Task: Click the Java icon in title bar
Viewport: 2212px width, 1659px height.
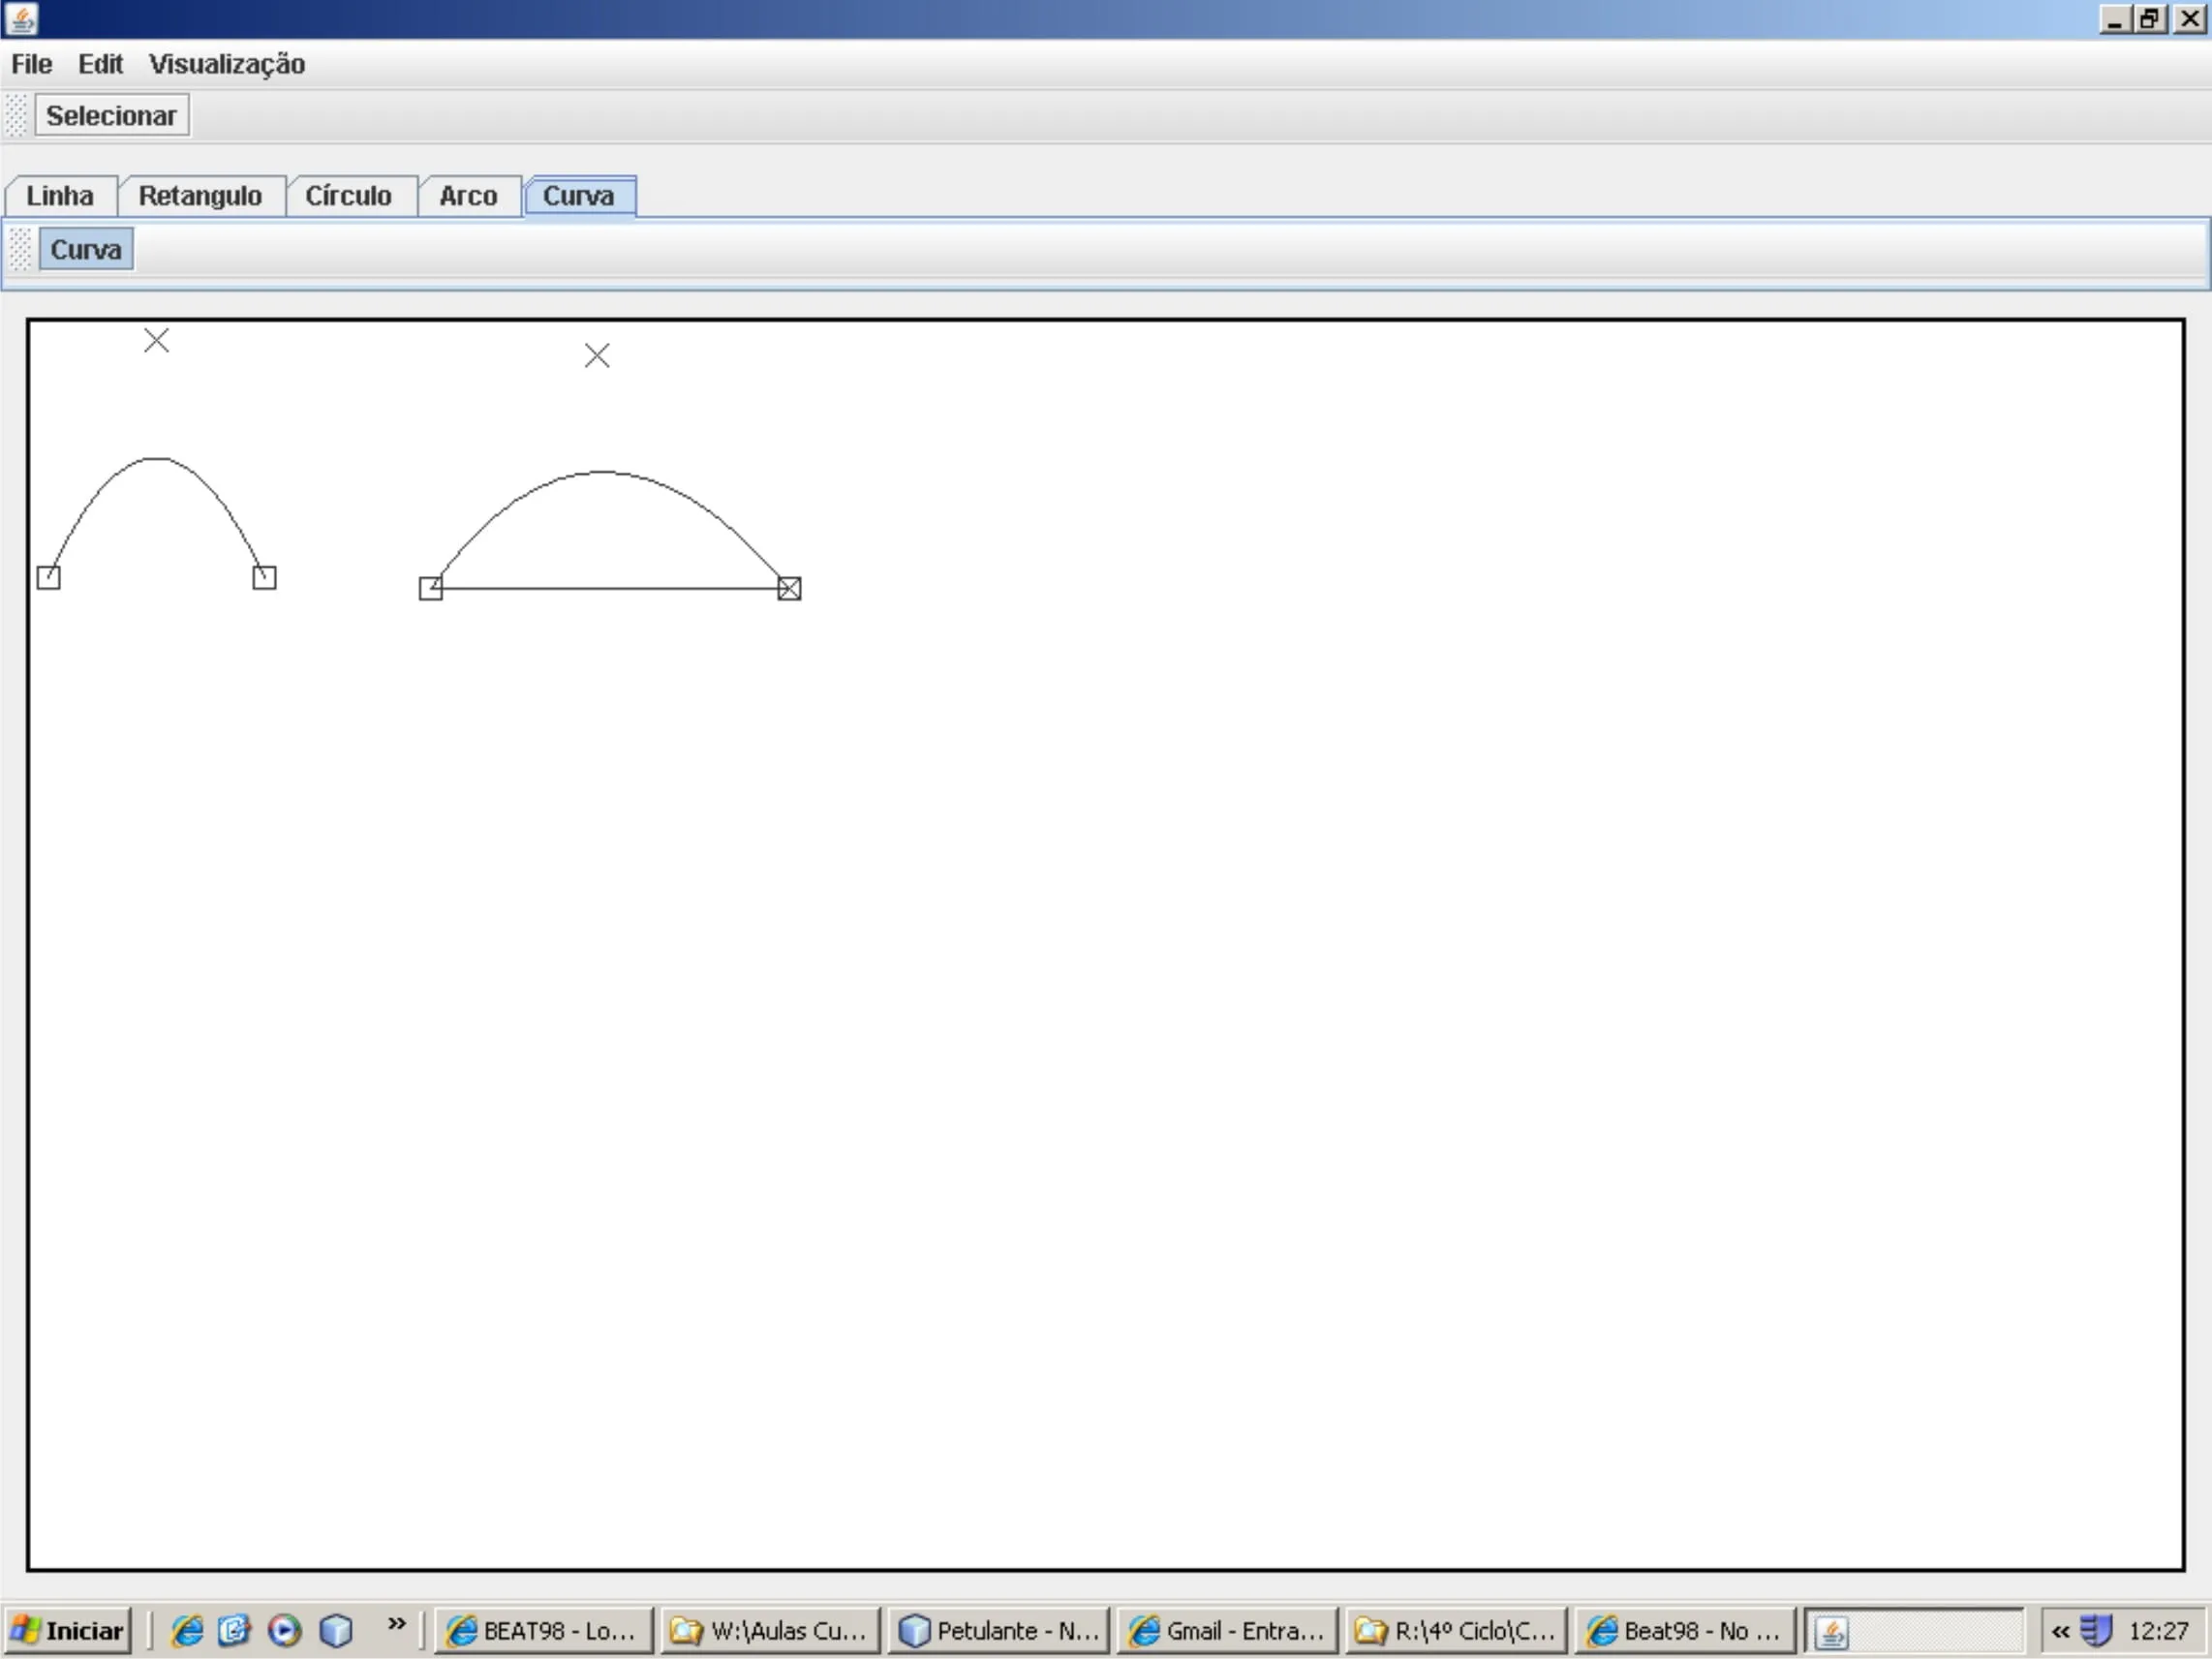Action: click(21, 18)
